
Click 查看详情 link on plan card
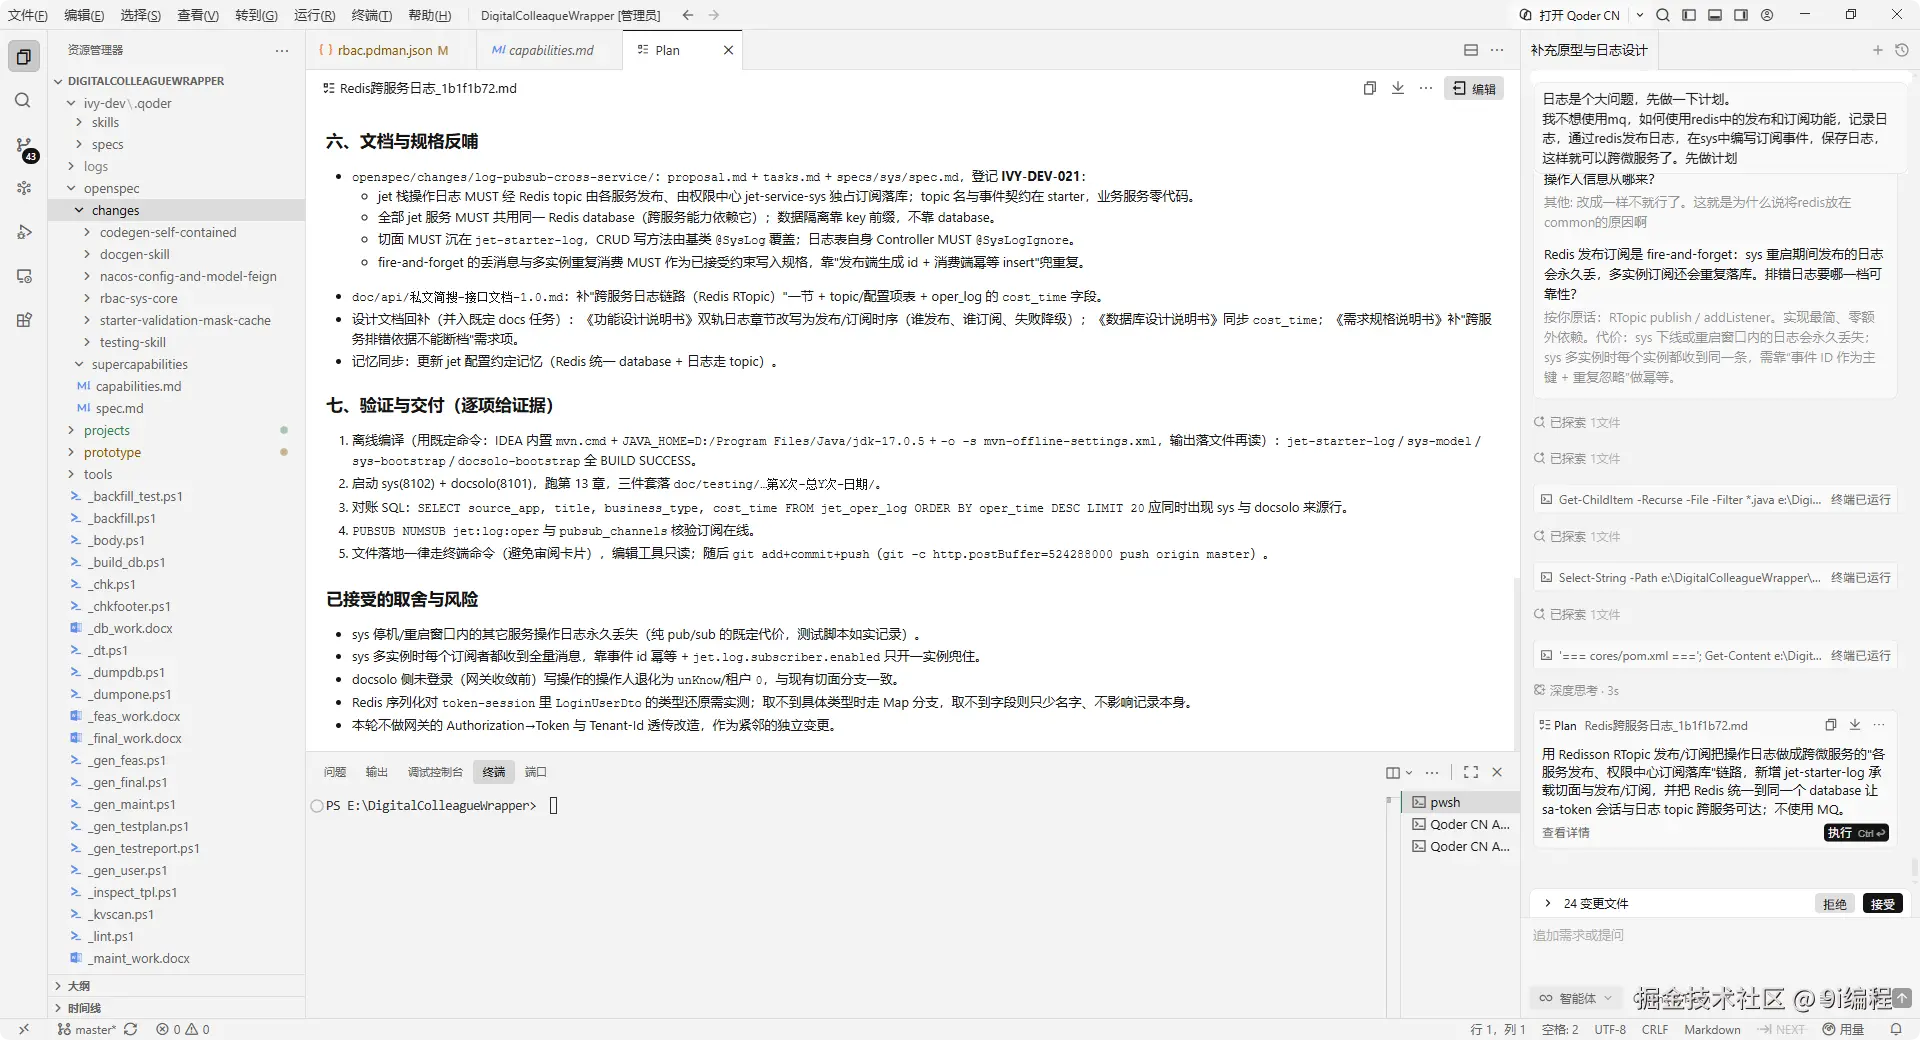point(1565,832)
